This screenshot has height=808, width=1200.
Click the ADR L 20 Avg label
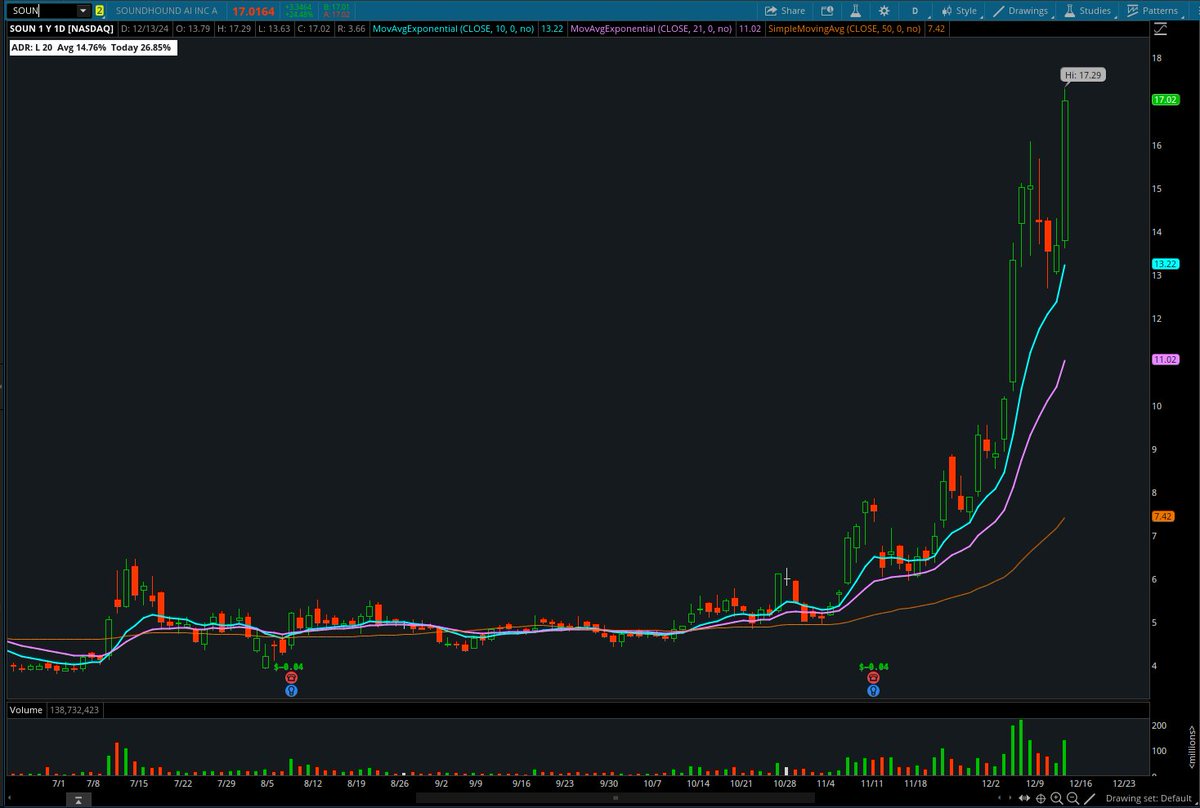pyautogui.click(x=92, y=47)
